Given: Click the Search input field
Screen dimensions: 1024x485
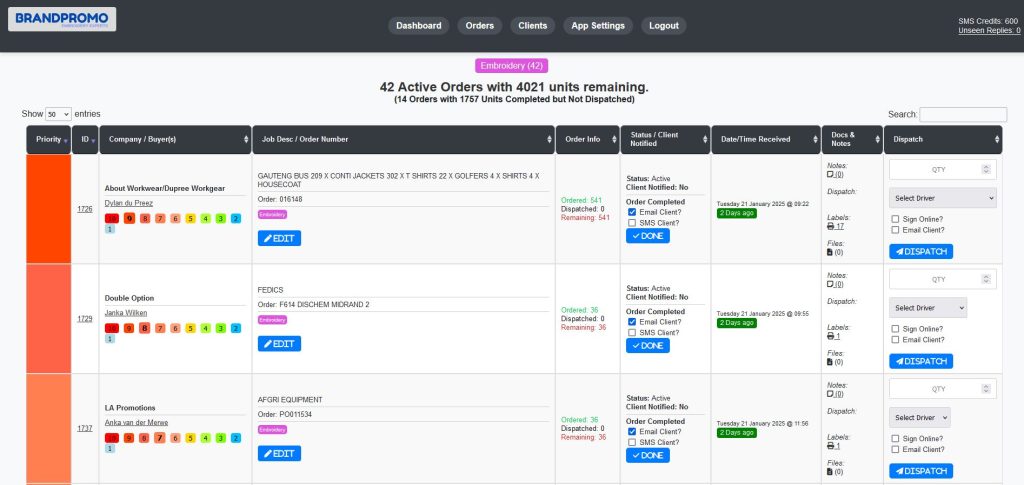Looking at the screenshot, I should pos(963,114).
